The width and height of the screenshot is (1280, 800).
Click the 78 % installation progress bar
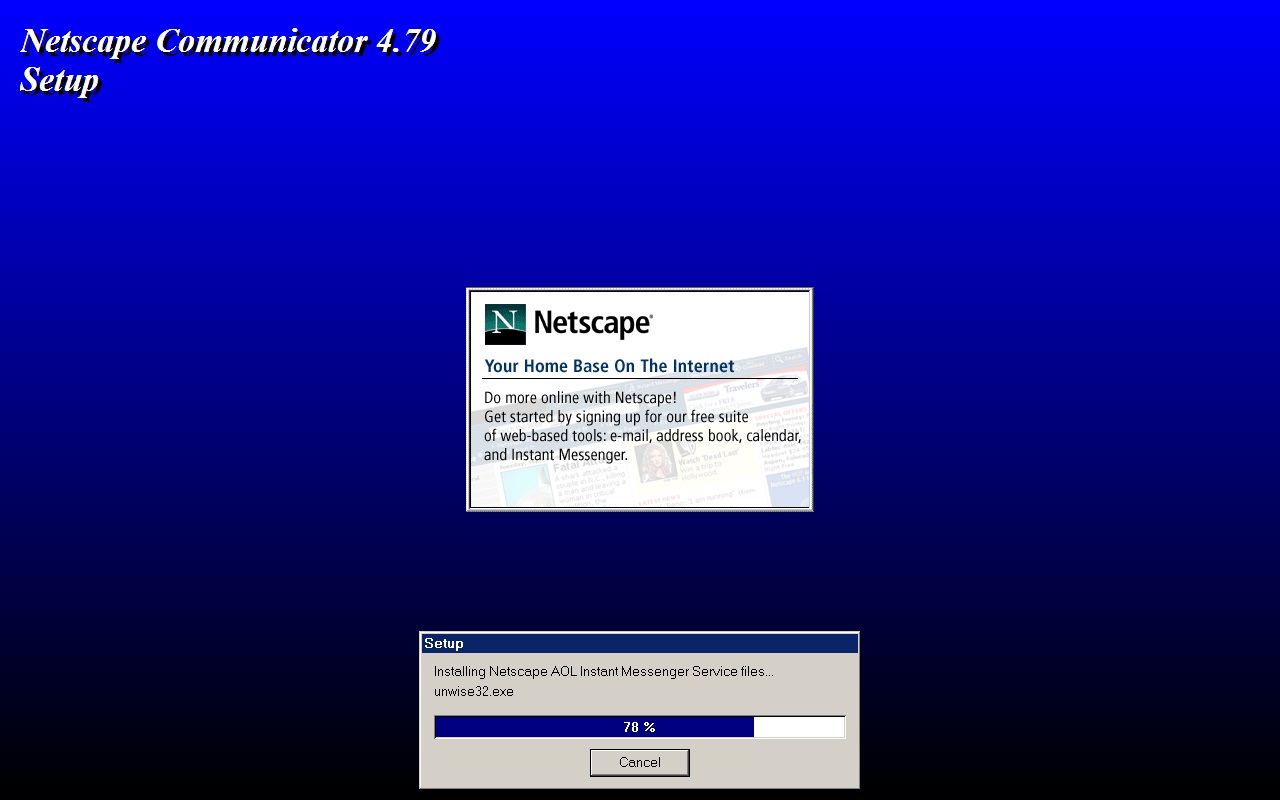(640, 727)
